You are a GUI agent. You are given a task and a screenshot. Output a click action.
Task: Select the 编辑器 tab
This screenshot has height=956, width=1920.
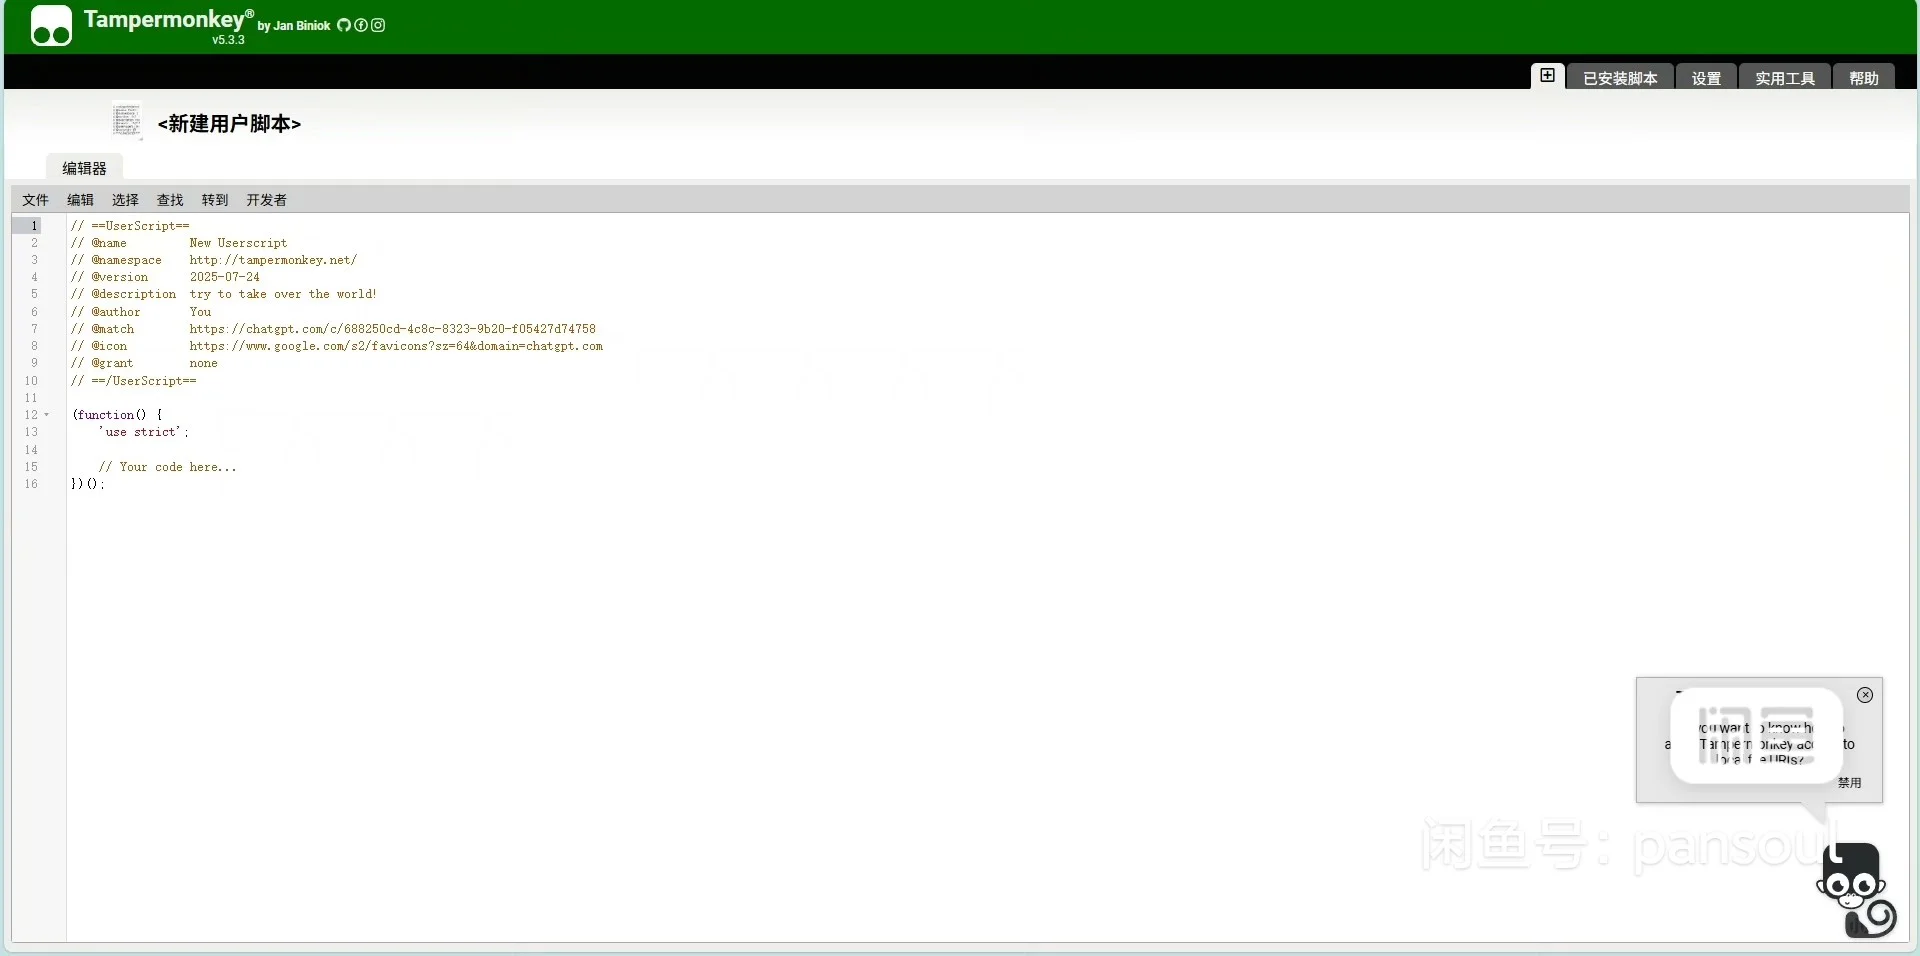pyautogui.click(x=84, y=168)
